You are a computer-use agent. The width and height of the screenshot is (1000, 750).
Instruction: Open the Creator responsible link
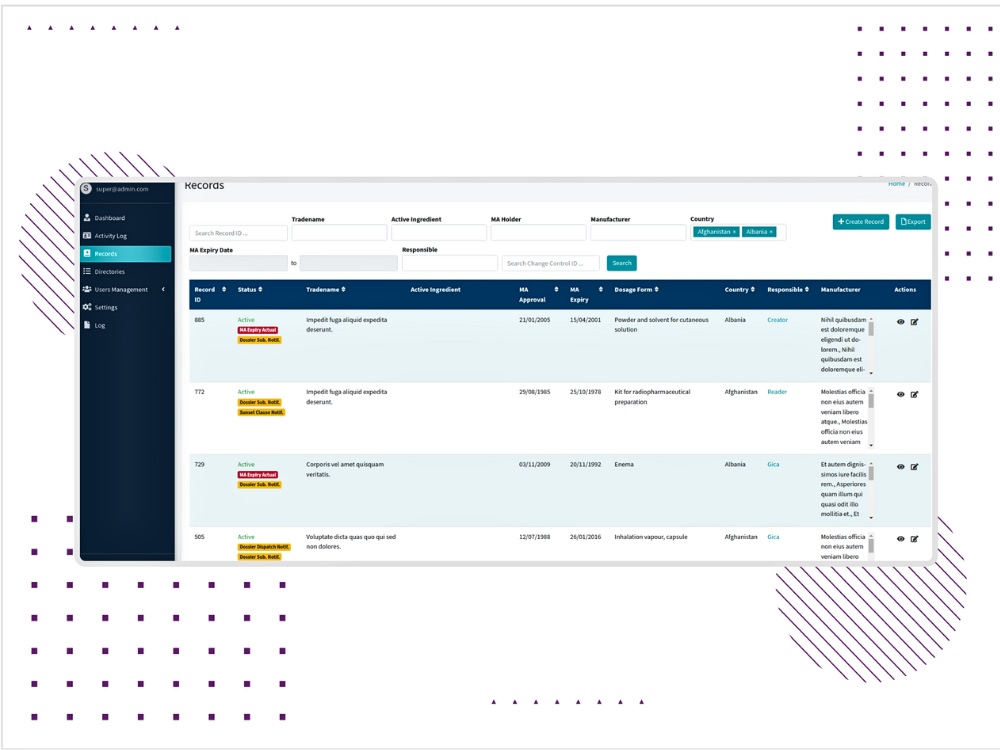coord(777,320)
